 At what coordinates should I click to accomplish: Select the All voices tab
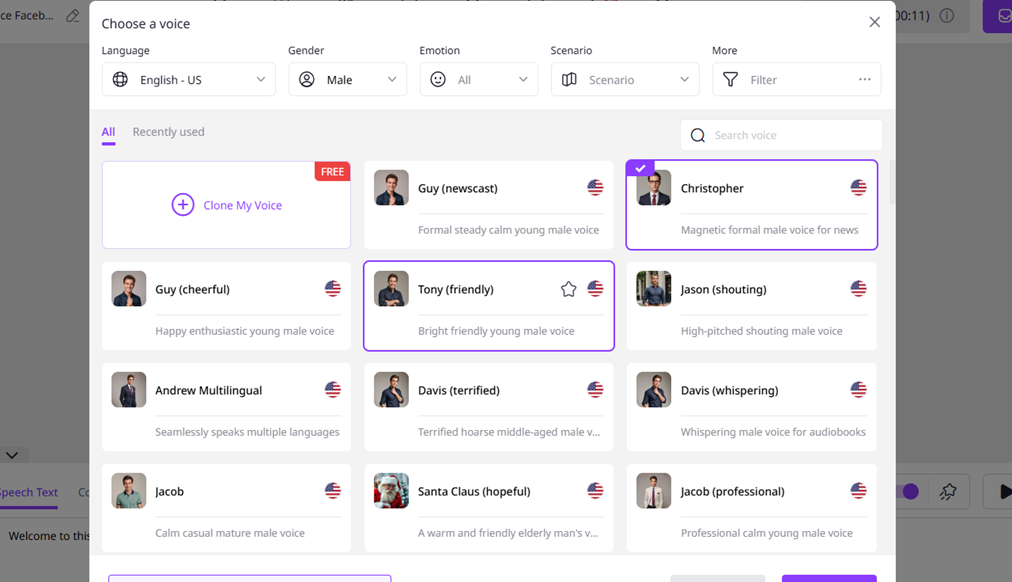tap(108, 132)
